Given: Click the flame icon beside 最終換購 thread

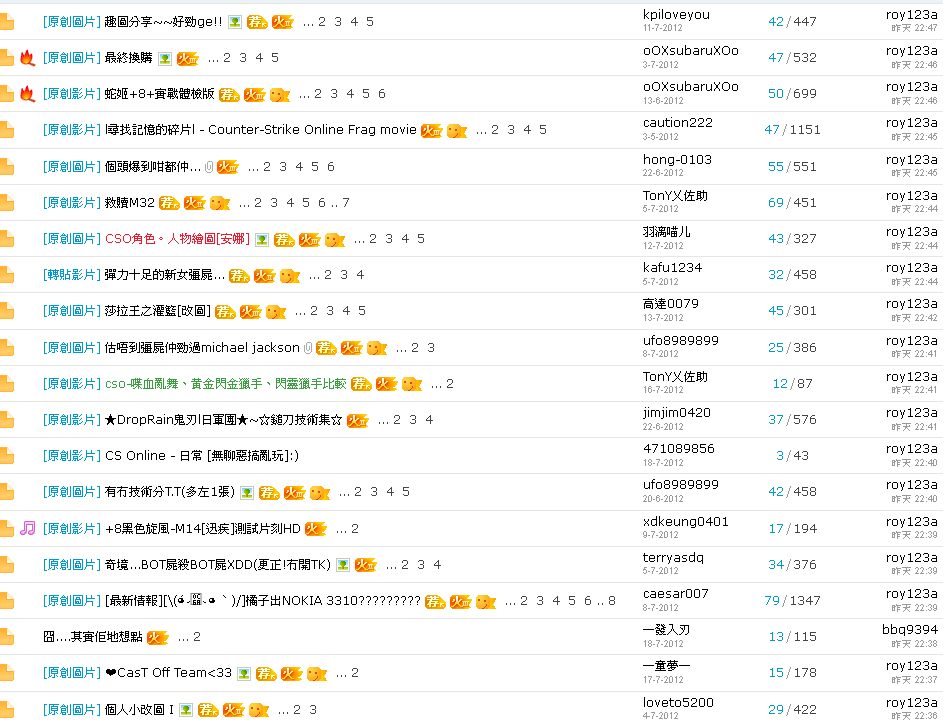Looking at the screenshot, I should (27, 58).
